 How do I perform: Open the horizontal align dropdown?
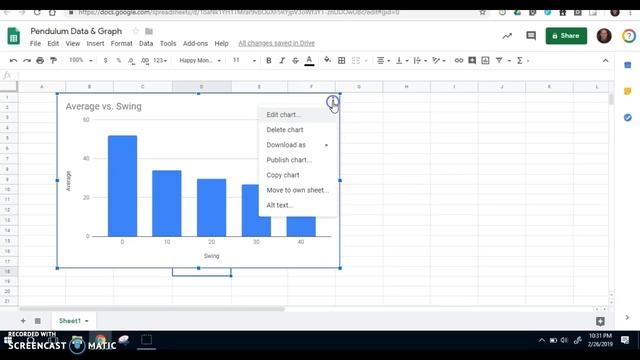(x=383, y=60)
